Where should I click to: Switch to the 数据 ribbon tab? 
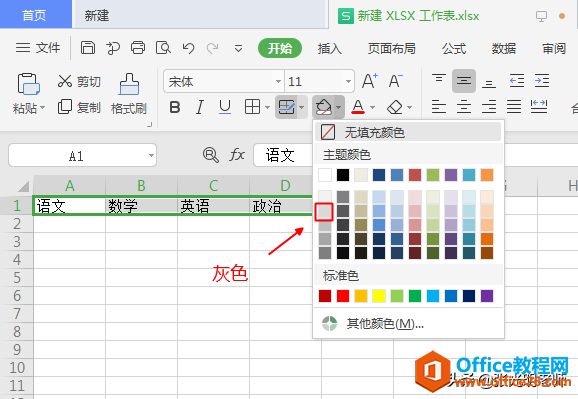coord(504,48)
